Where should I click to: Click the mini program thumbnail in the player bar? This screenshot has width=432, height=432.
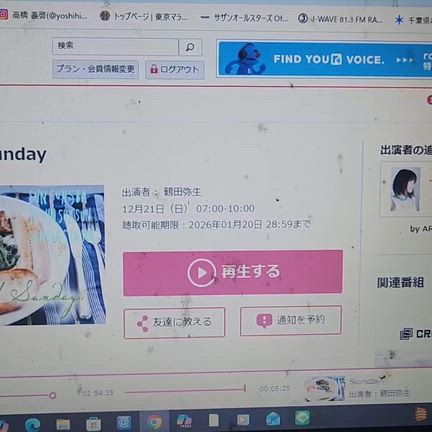point(325,388)
